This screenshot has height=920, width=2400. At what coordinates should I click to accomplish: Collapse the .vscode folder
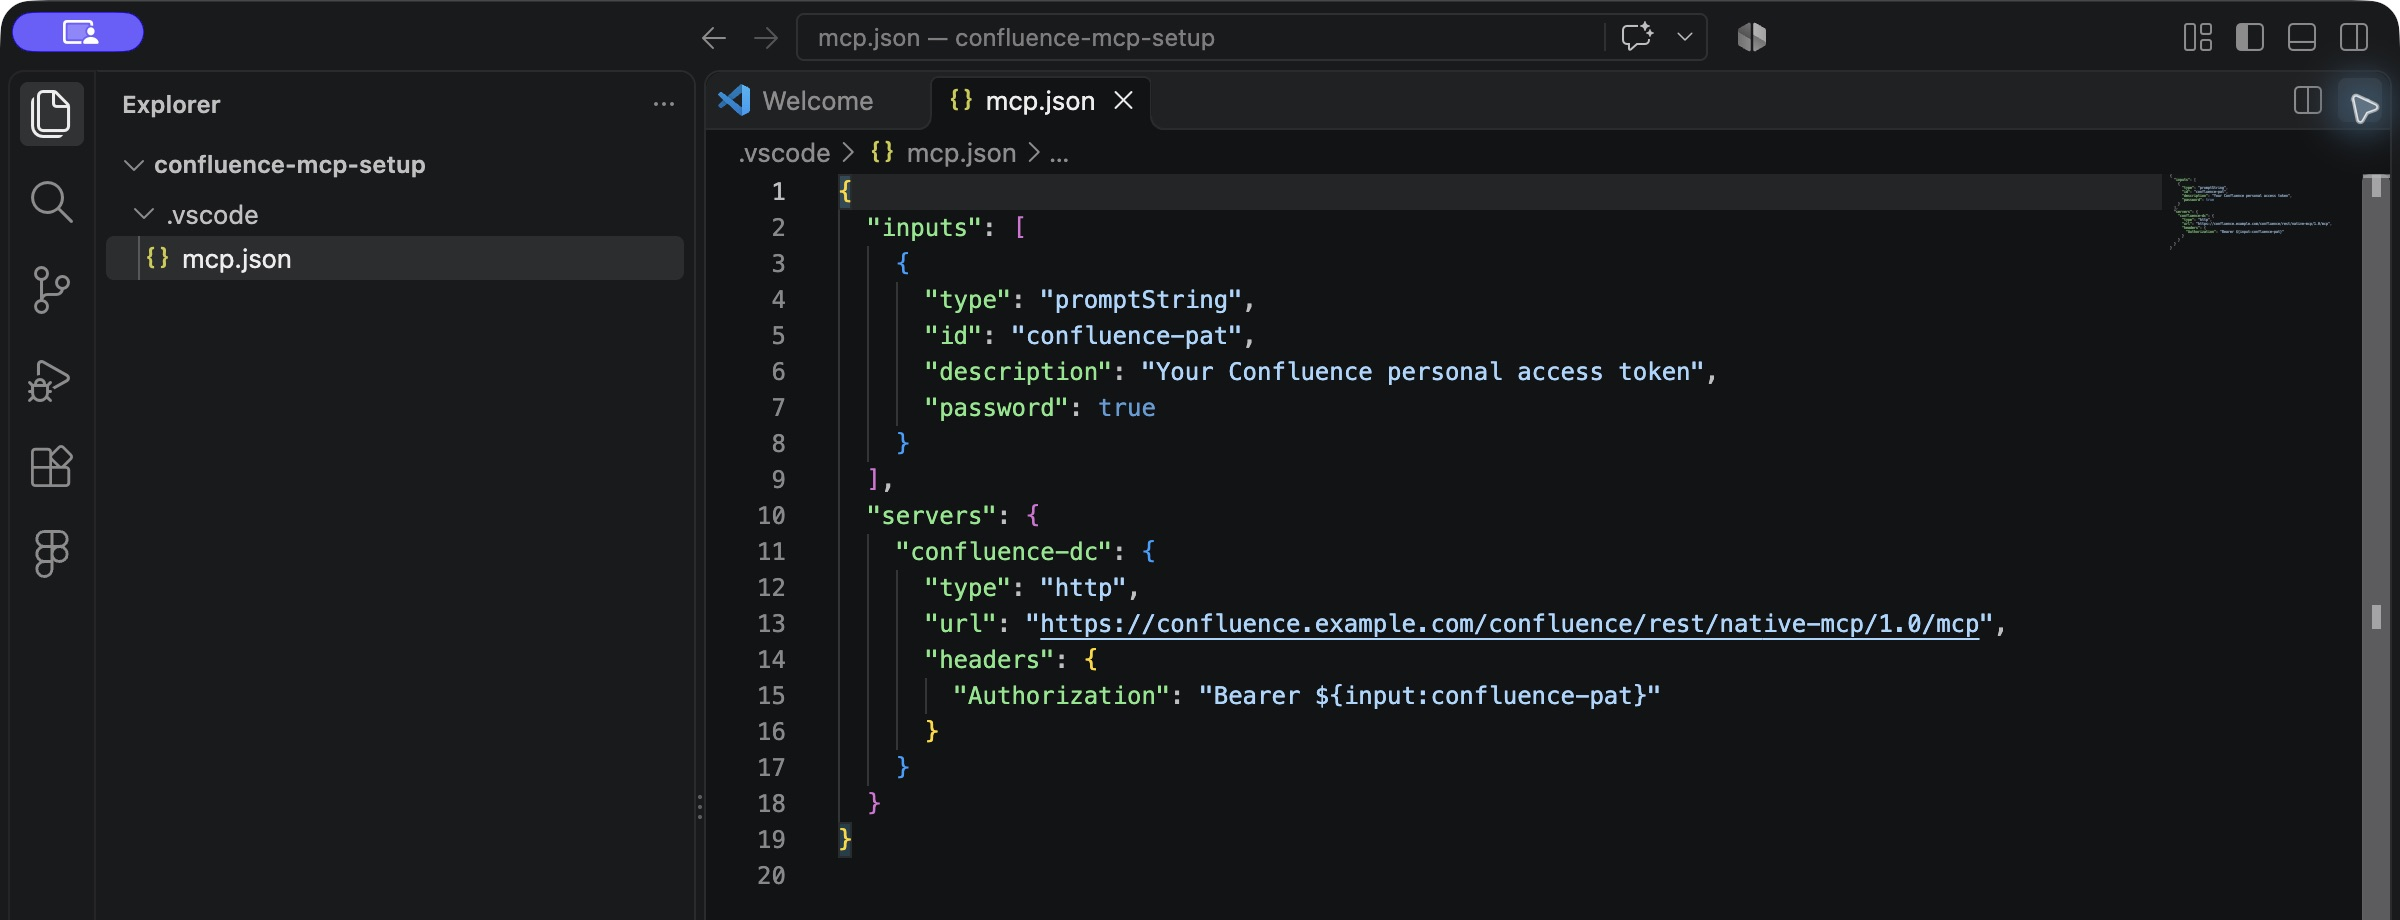[212, 214]
